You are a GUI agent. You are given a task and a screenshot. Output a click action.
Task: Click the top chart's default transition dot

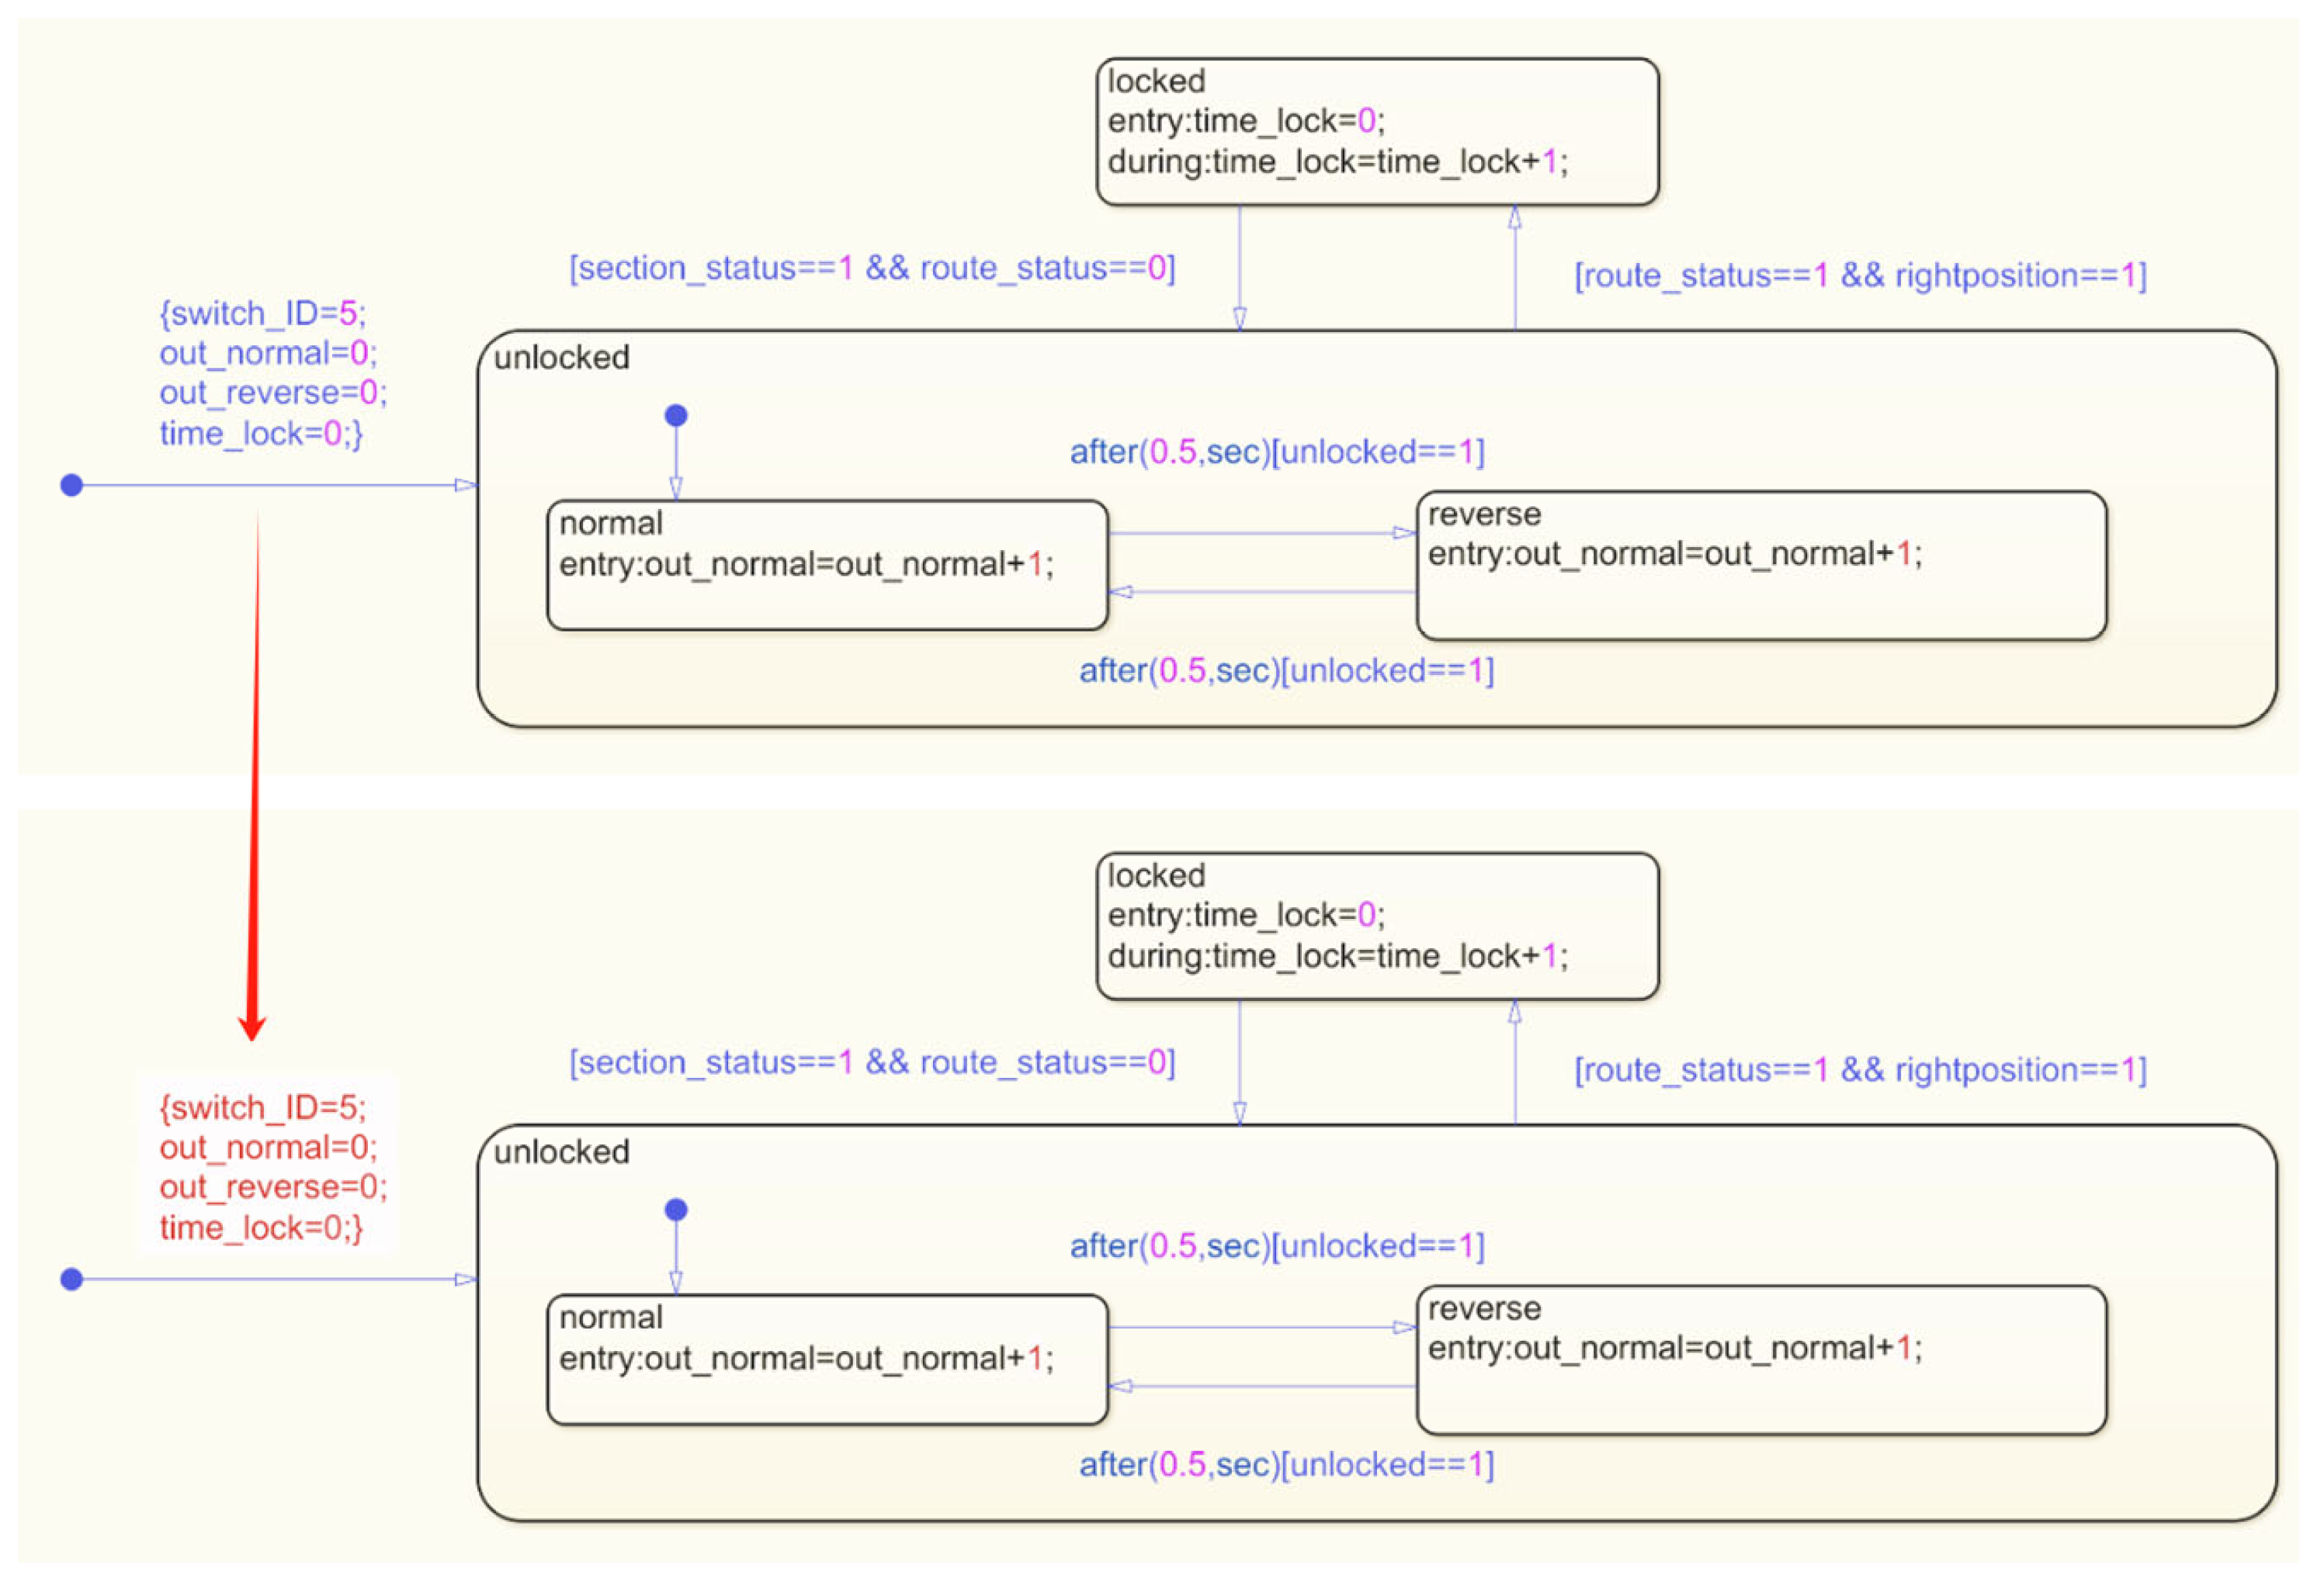coord(71,485)
